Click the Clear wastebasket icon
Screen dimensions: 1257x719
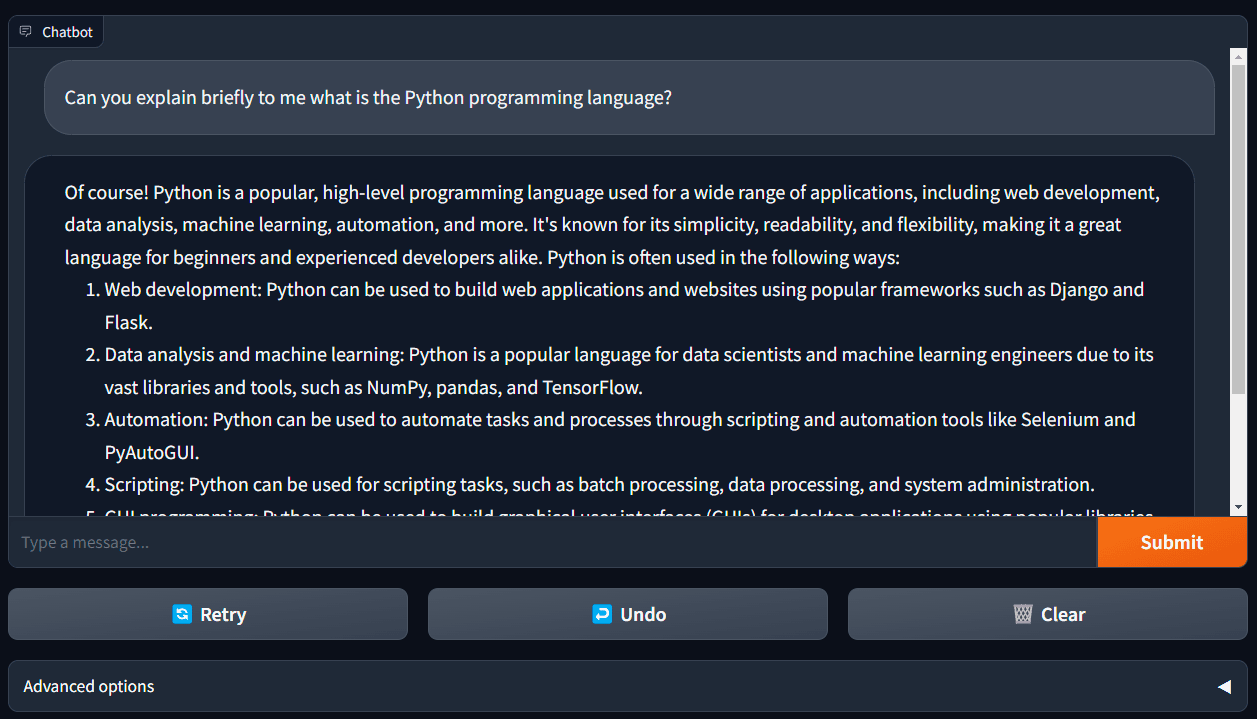[x=1023, y=614]
